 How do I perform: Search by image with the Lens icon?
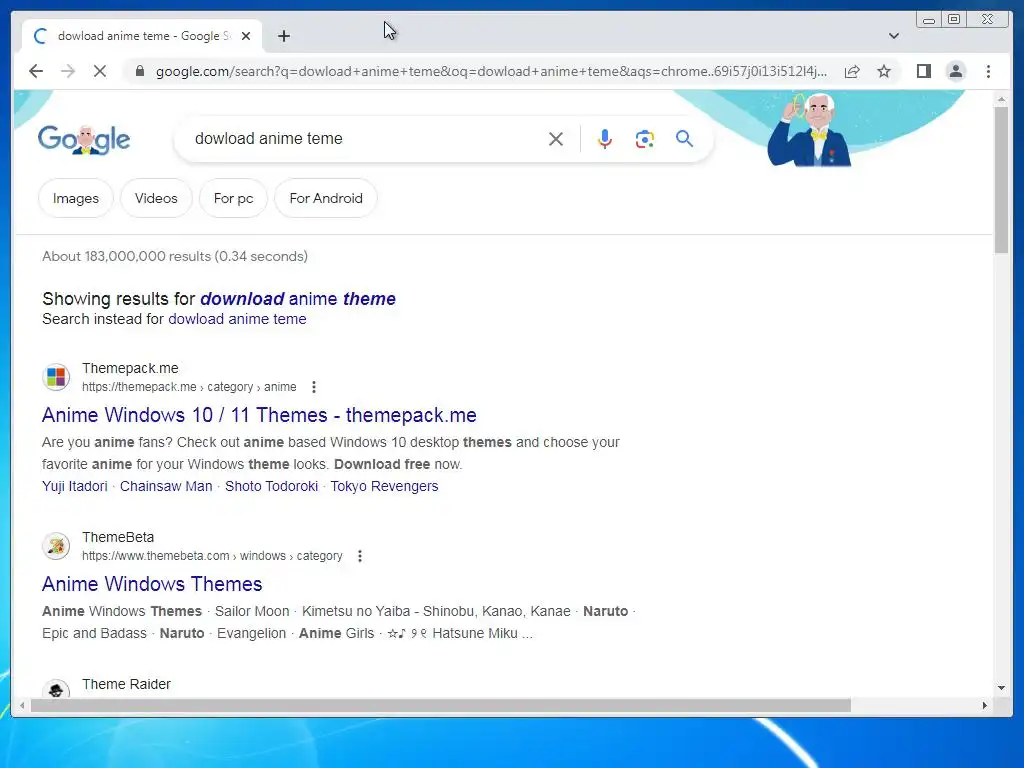tap(645, 139)
